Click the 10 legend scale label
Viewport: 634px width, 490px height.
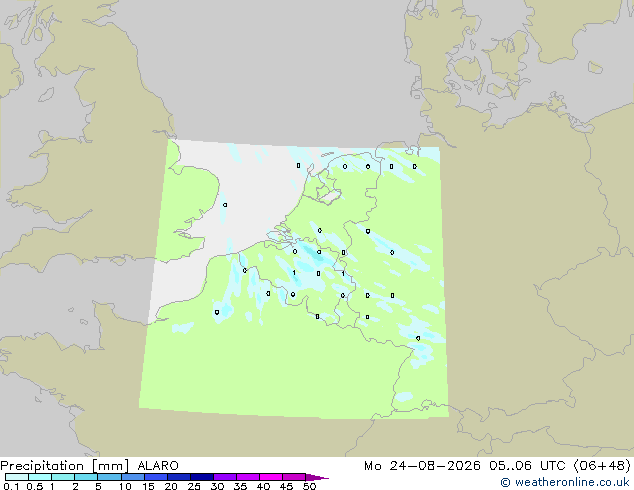coord(125,486)
